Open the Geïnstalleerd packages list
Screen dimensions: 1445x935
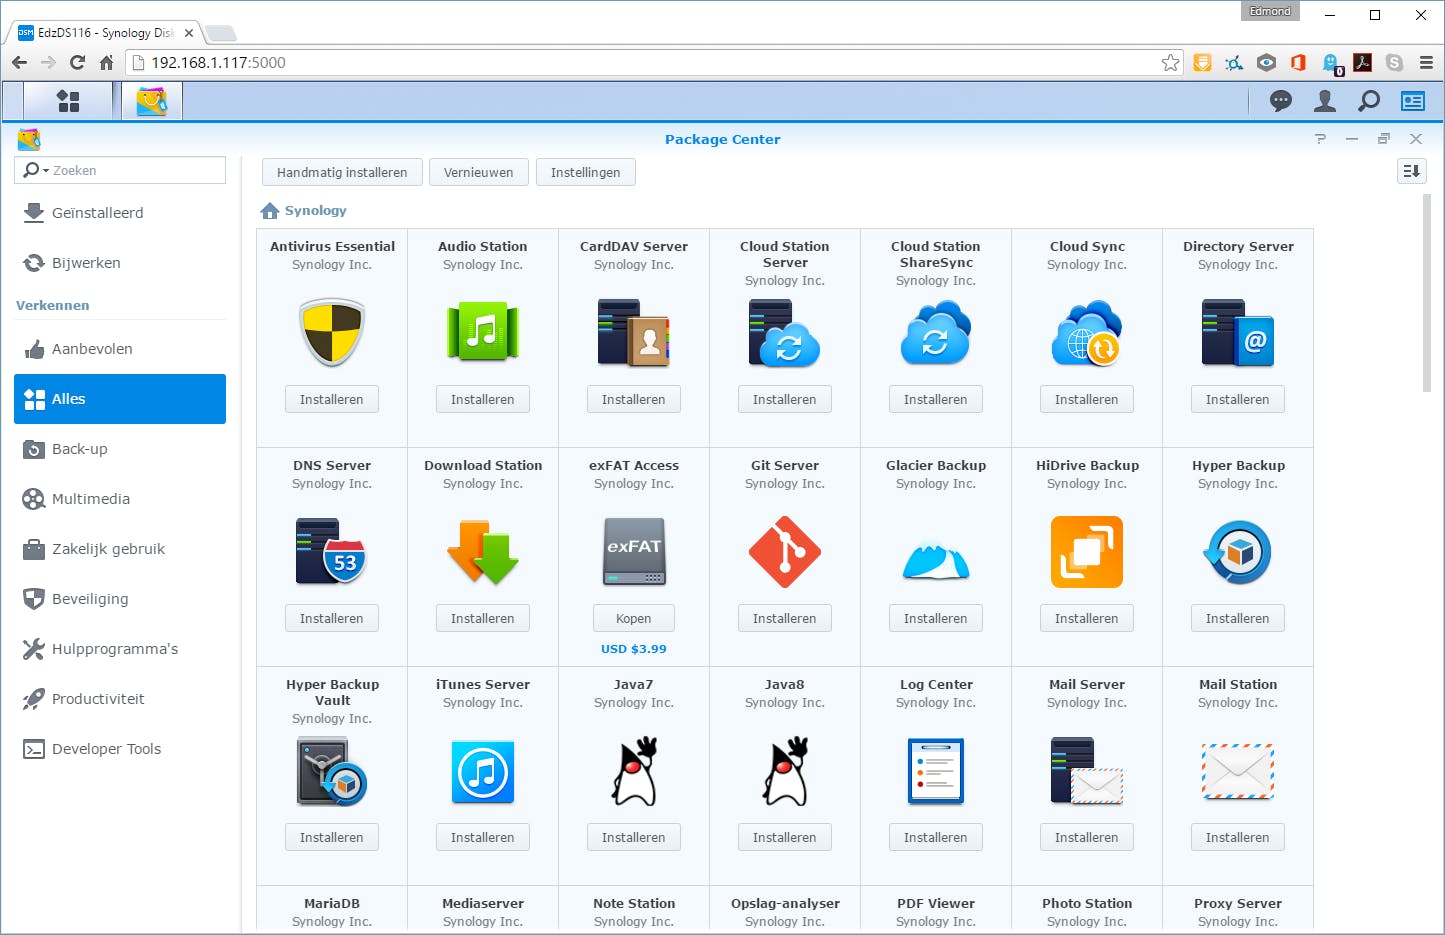tap(120, 213)
